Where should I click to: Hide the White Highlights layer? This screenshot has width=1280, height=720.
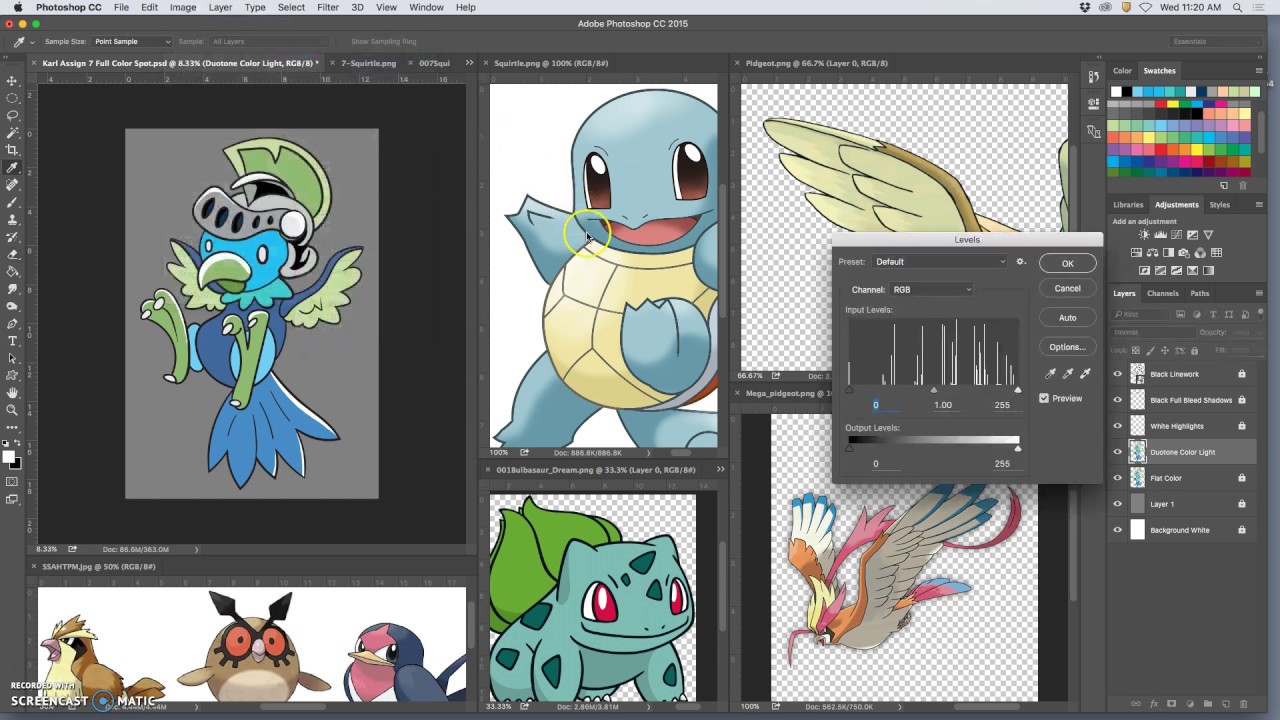[1118, 426]
